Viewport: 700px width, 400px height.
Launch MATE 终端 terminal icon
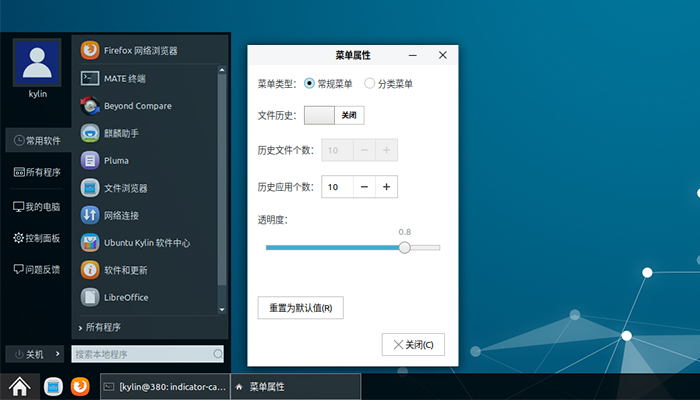(90, 78)
